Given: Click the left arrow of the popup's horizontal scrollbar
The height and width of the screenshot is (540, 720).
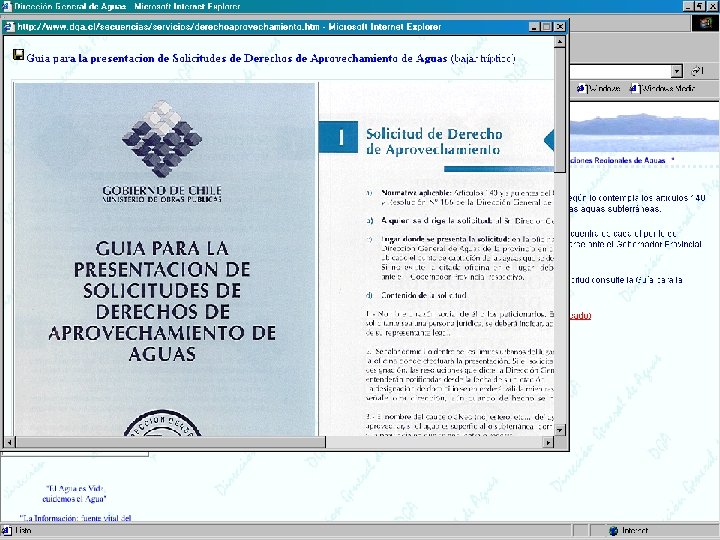Looking at the screenshot, I should pyautogui.click(x=9, y=442).
